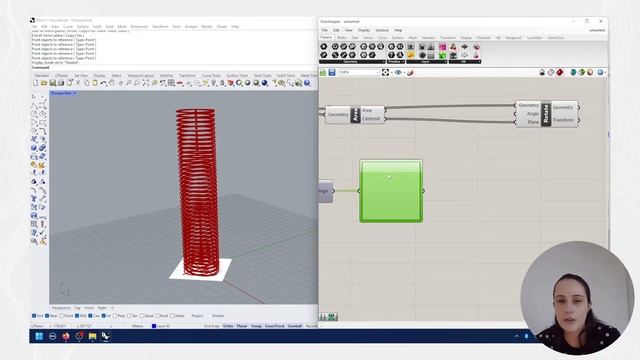The width and height of the screenshot is (640, 360).
Task: Switch to Curve Tools toolbar tab in Rhino
Action: click(211, 76)
